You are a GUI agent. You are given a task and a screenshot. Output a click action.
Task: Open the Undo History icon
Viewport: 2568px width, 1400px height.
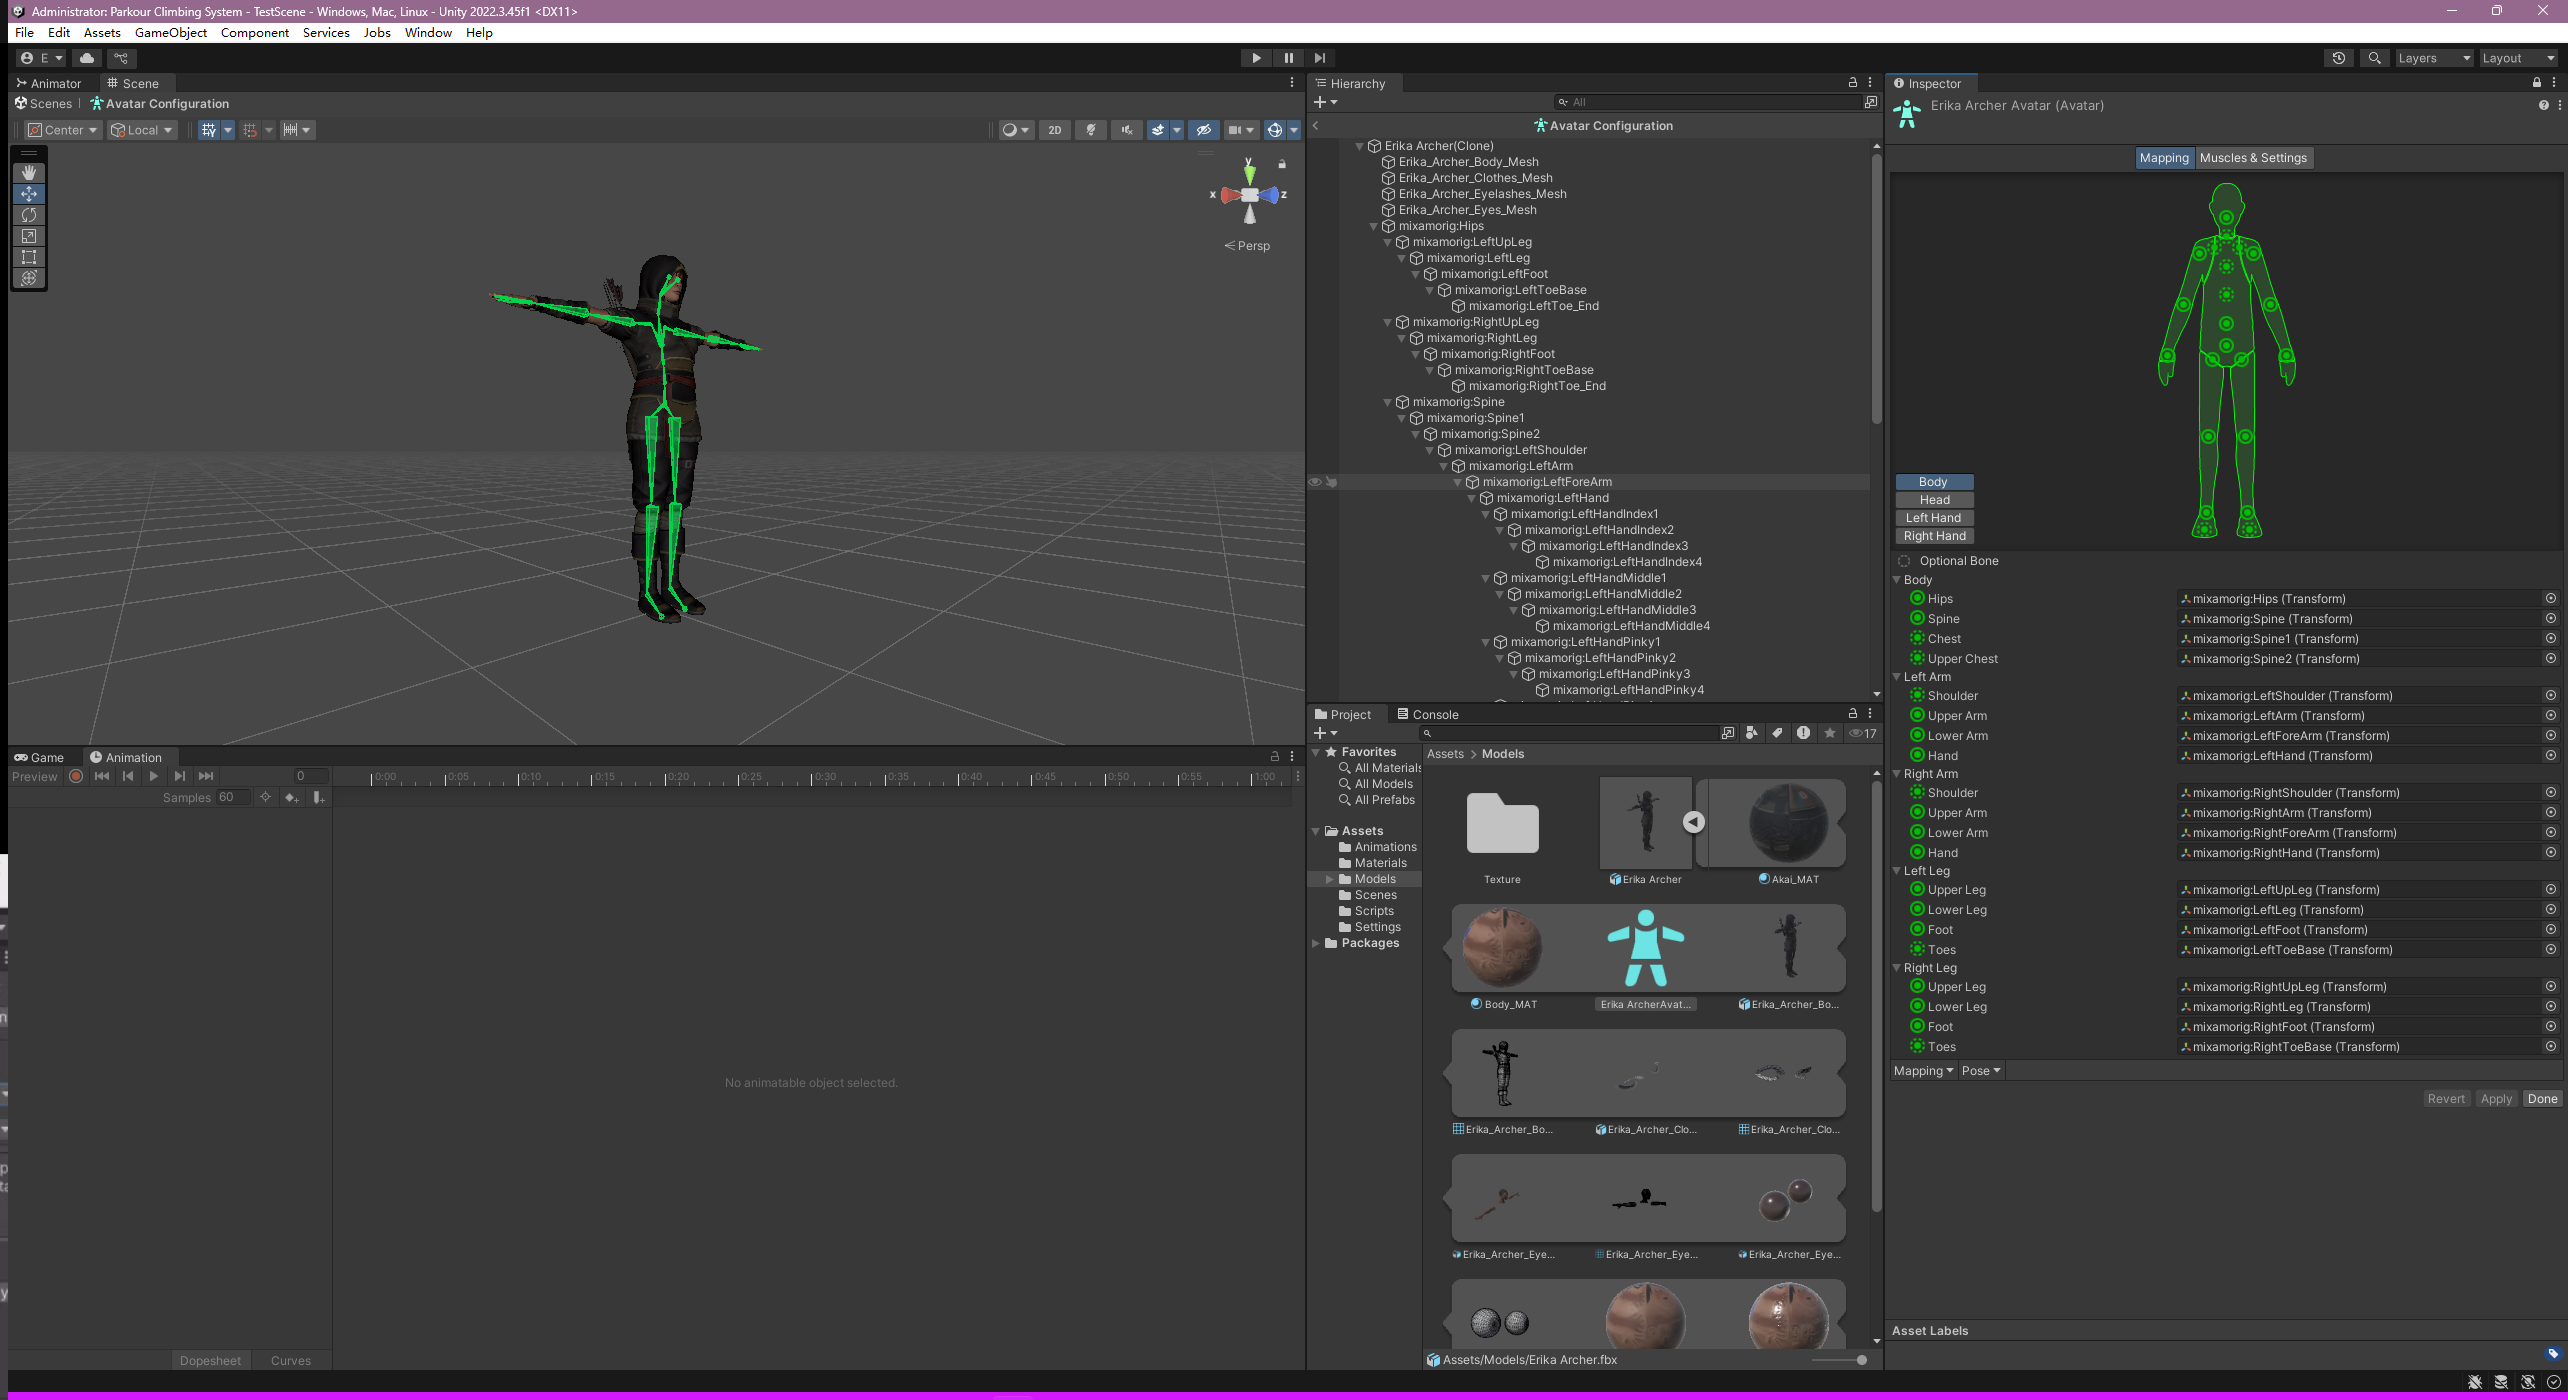point(2338,58)
